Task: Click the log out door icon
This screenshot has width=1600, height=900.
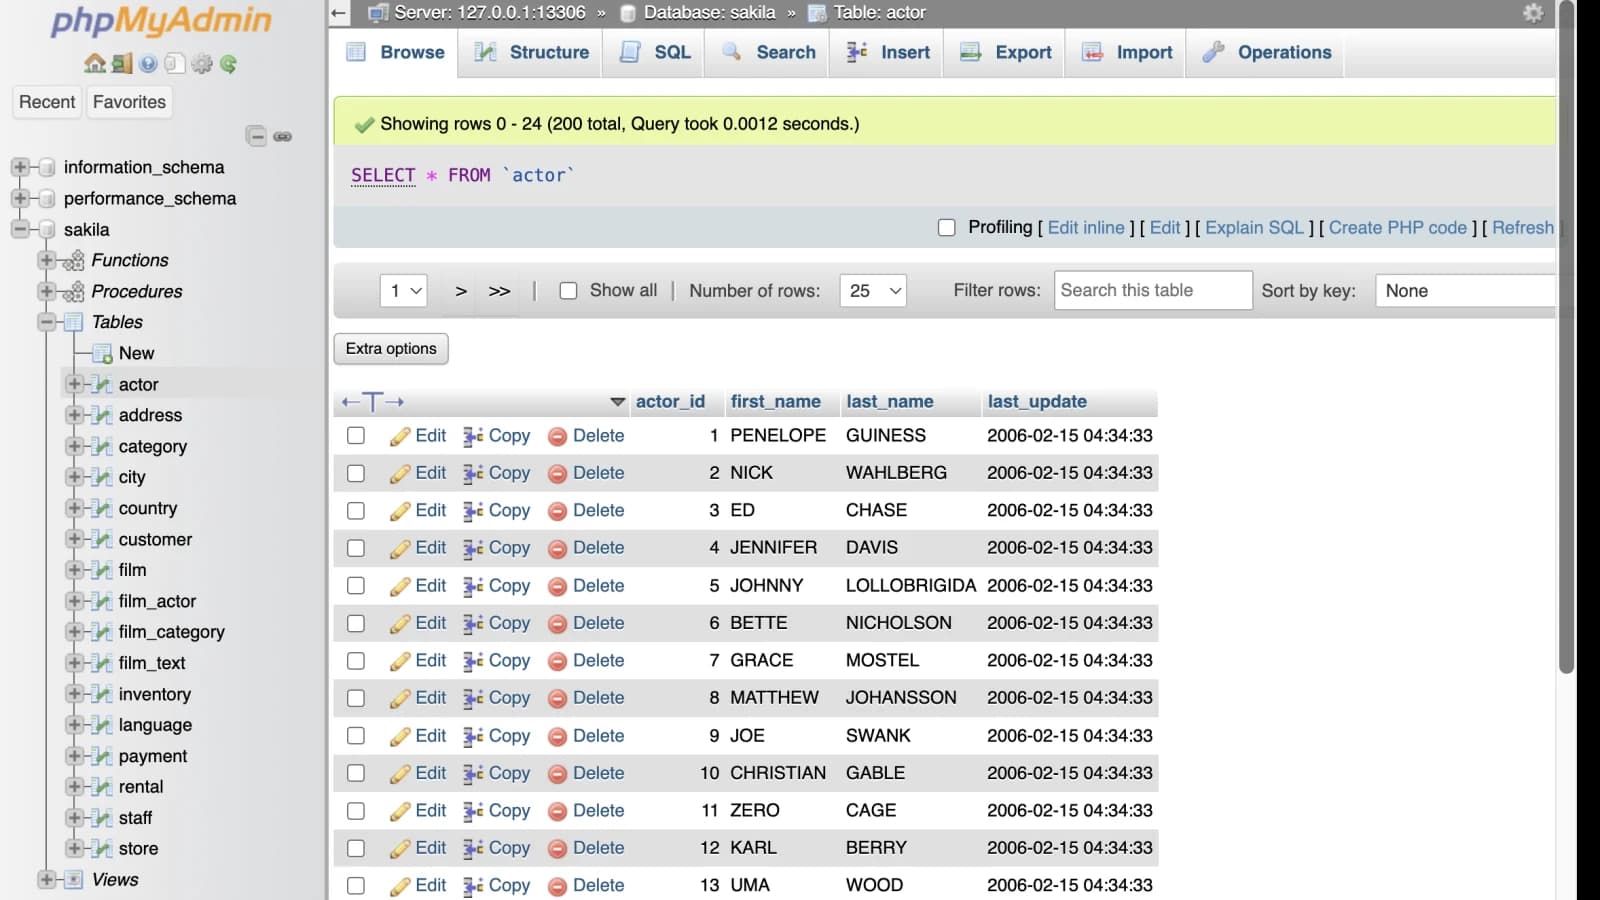Action: click(122, 64)
